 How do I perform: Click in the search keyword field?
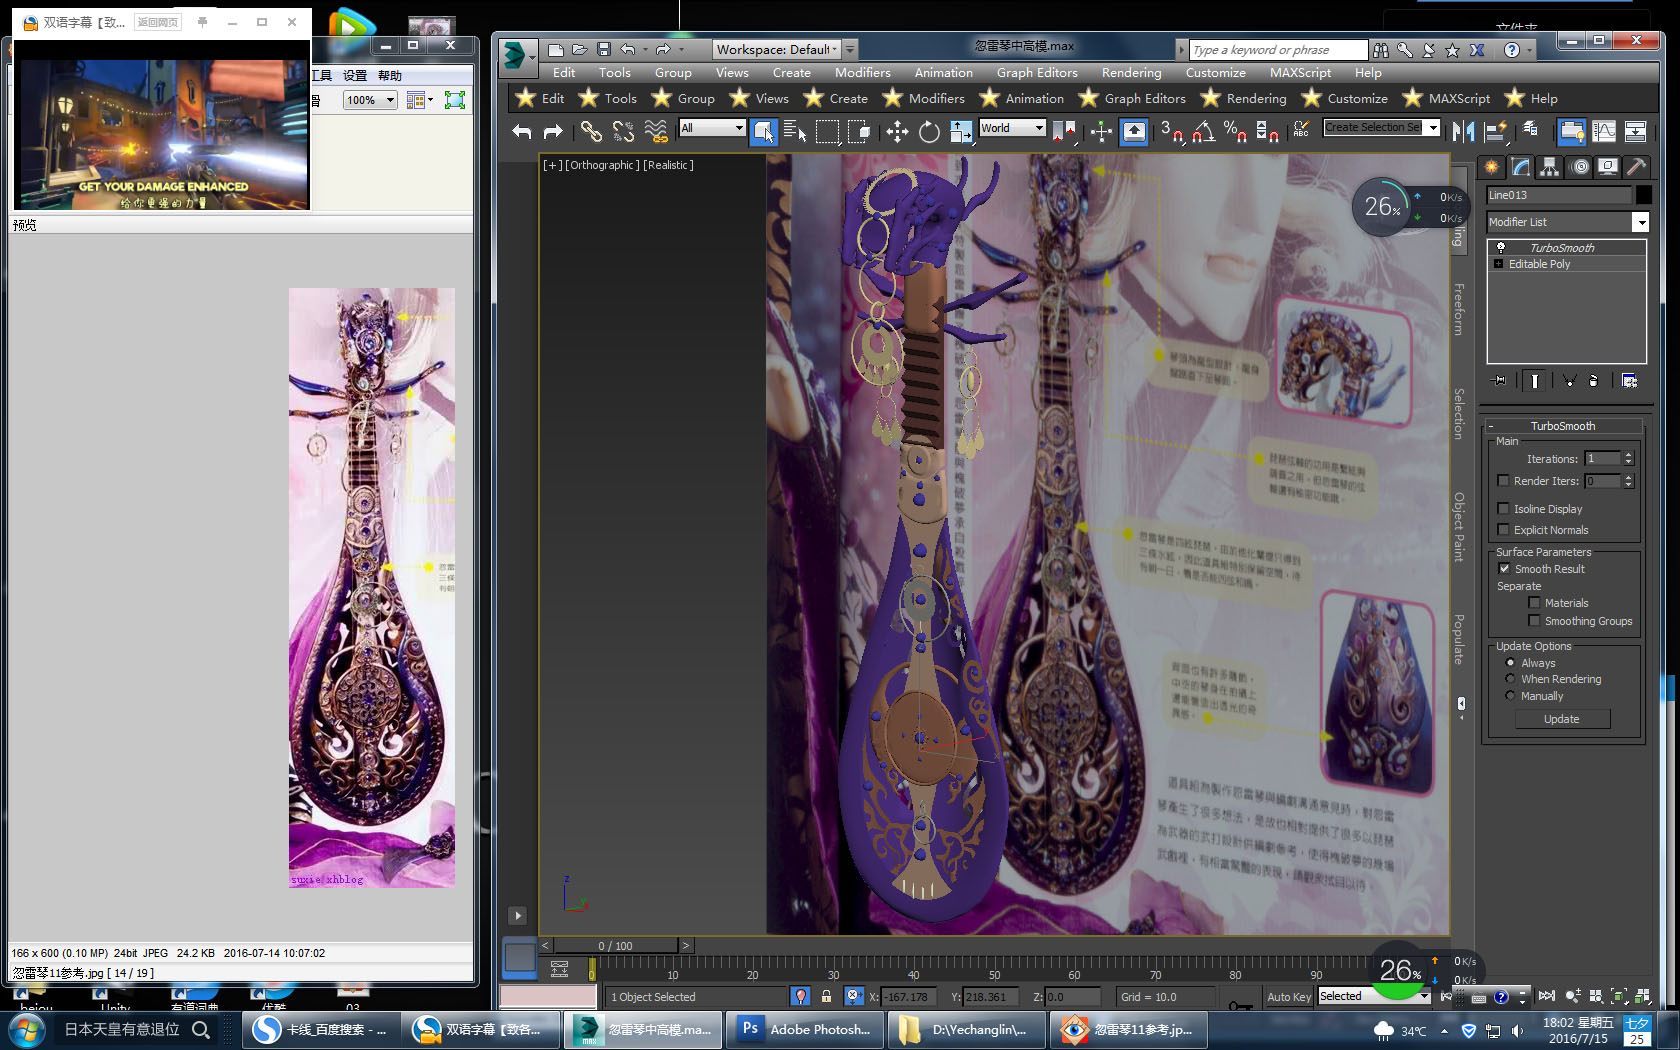click(1278, 50)
